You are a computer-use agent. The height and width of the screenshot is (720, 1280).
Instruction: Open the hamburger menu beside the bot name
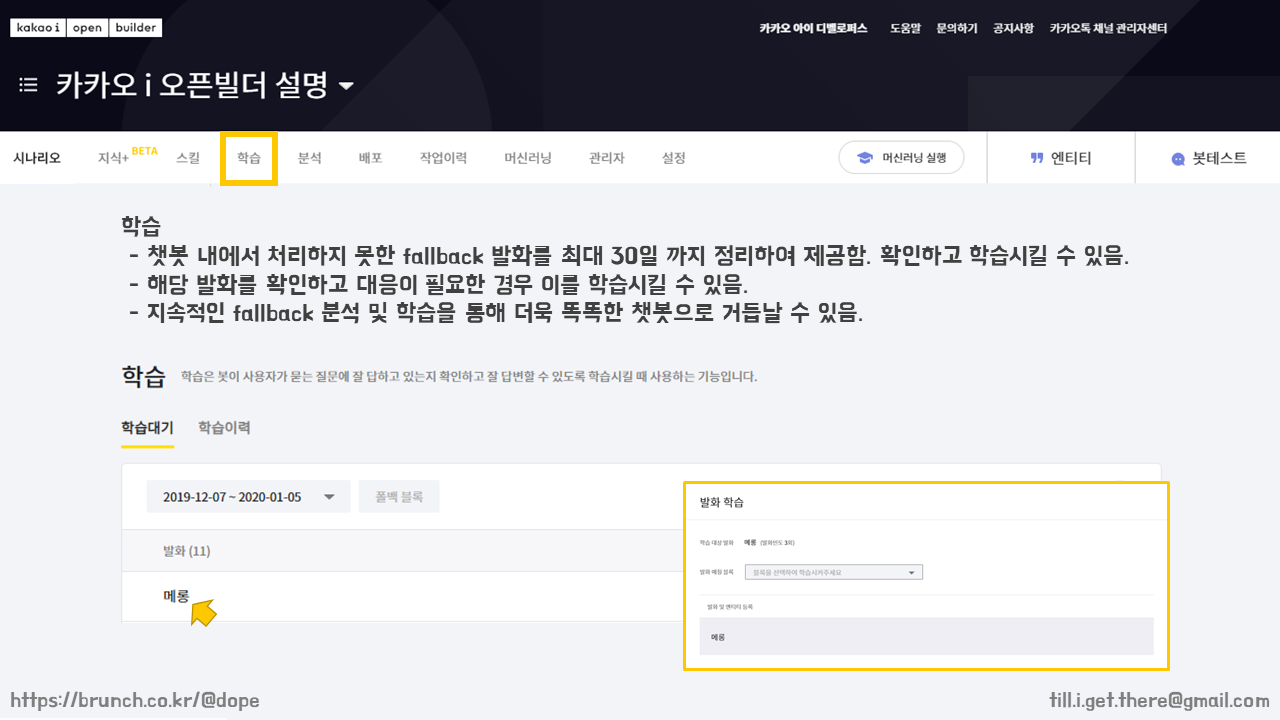[28, 85]
